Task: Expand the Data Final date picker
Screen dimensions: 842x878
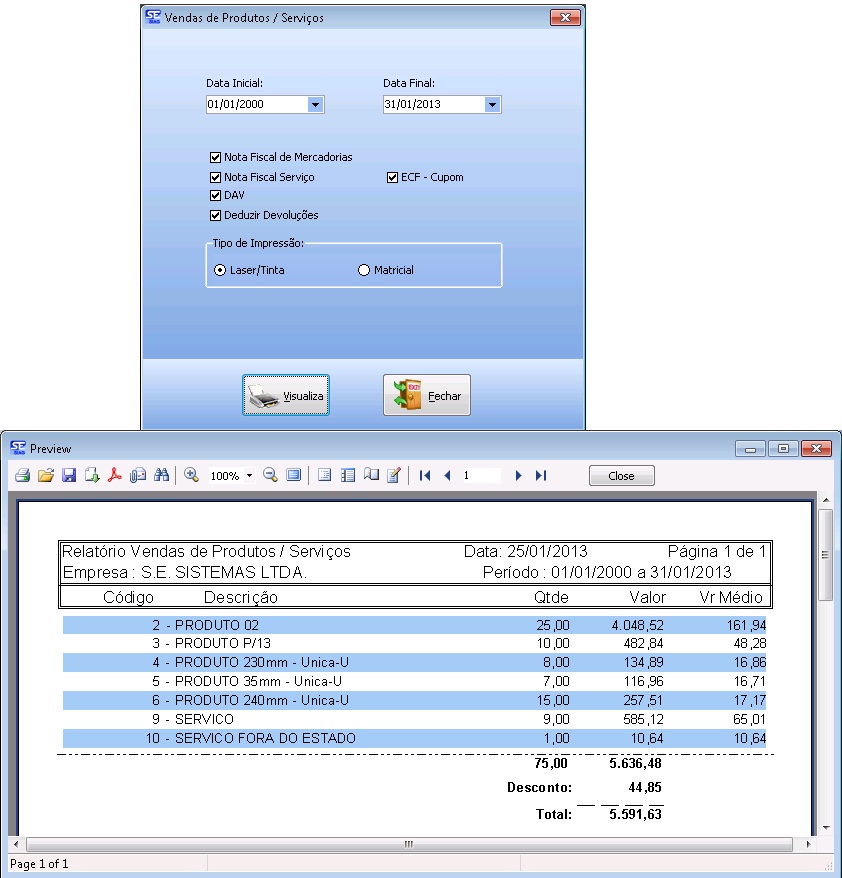Action: coord(492,104)
